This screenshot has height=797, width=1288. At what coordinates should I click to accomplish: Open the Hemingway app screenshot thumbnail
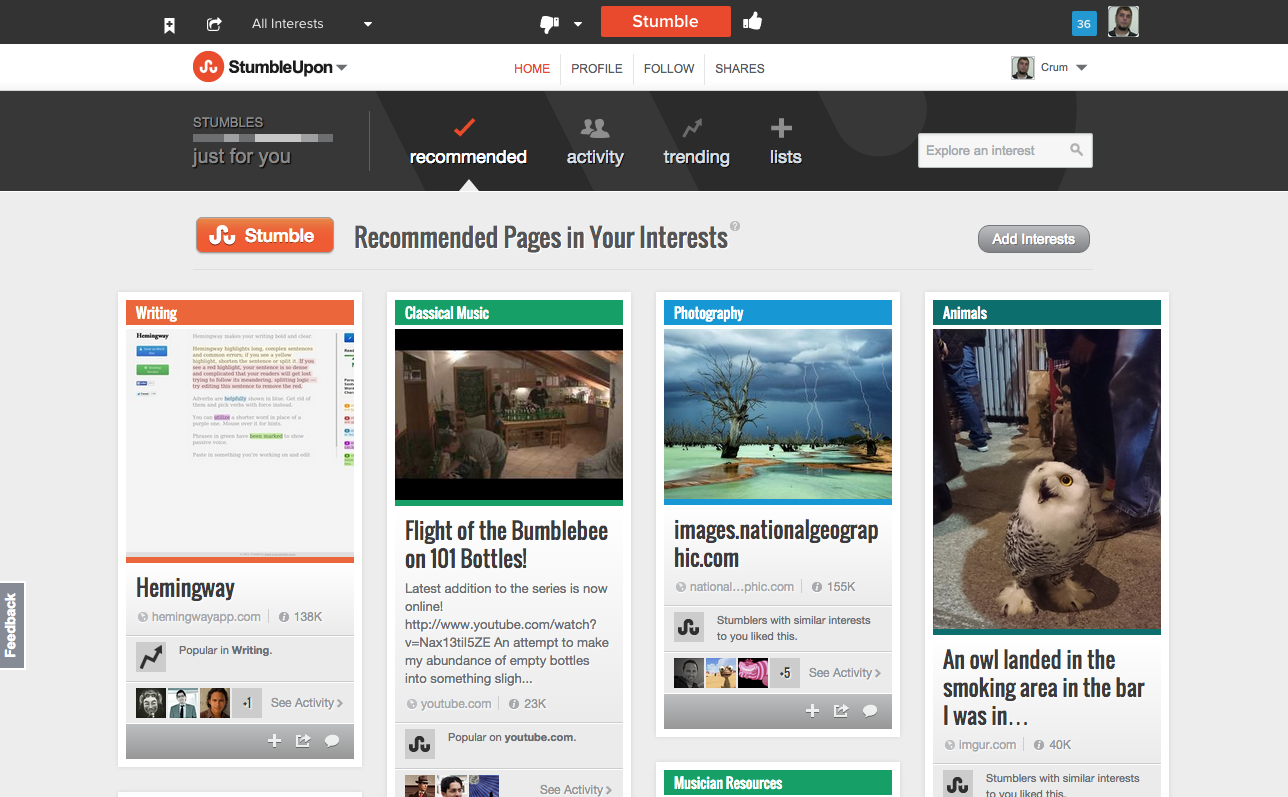point(240,441)
